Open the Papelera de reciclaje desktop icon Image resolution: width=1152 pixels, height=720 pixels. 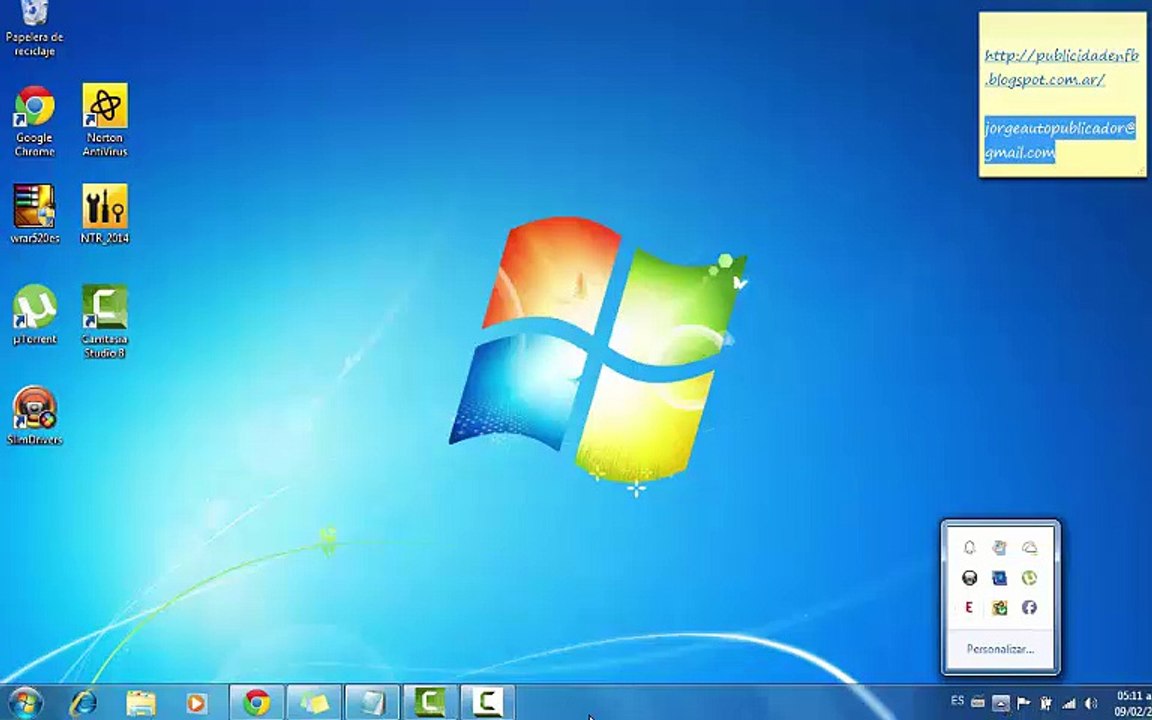(34, 28)
